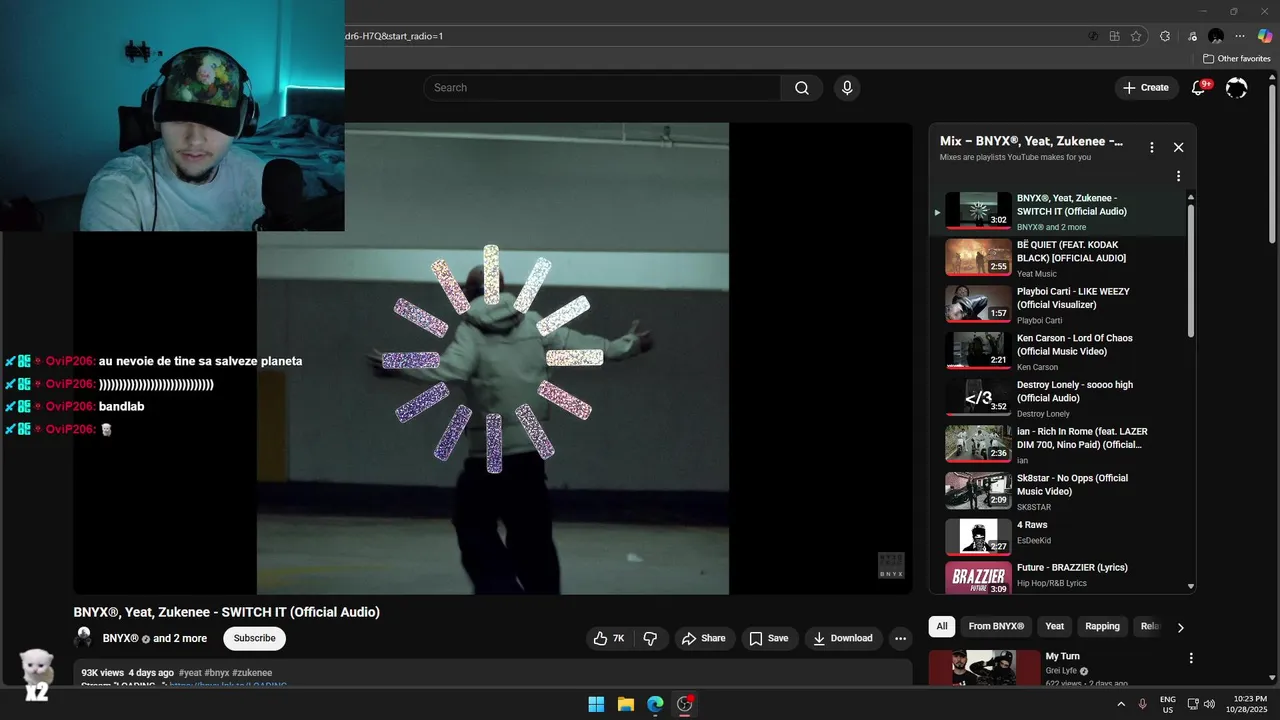
Task: Play BË QUIET feat. Kodak Black from mix
Action: 1060,257
